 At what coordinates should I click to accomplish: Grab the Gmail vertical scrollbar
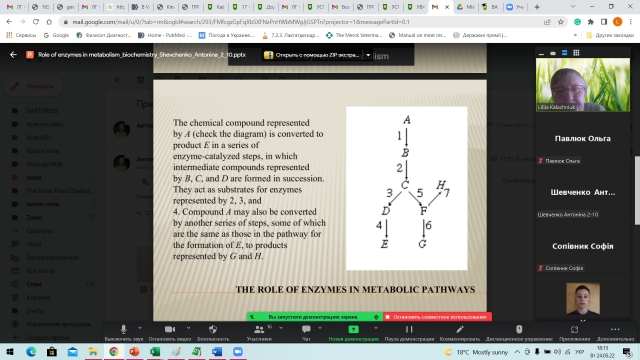[637, 190]
